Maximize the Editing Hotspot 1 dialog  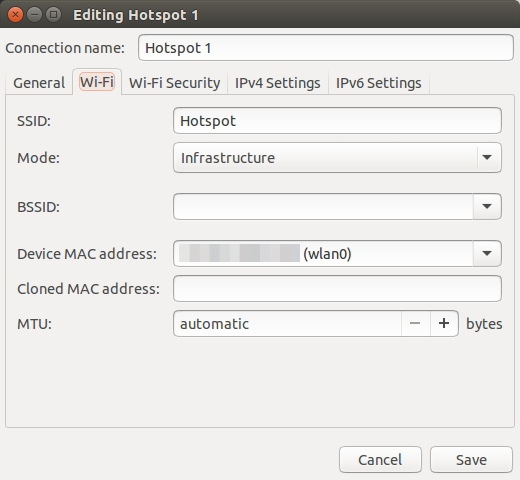[x=53, y=15]
